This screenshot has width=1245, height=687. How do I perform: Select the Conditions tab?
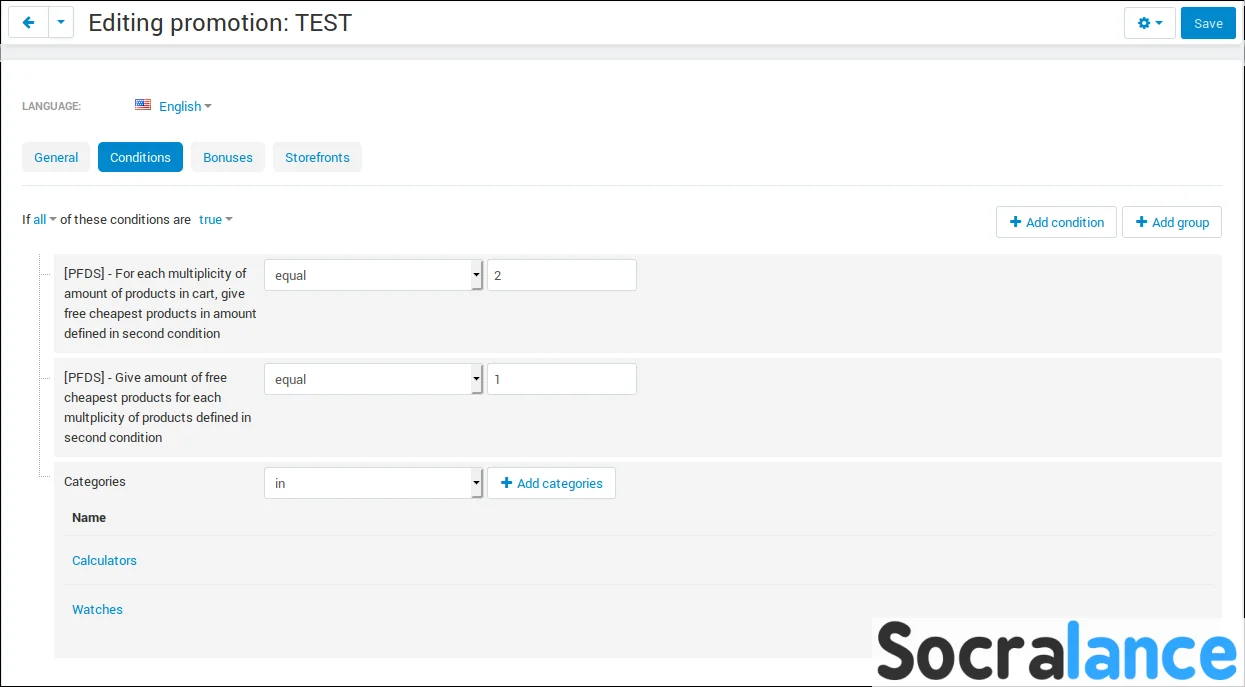click(x=140, y=157)
